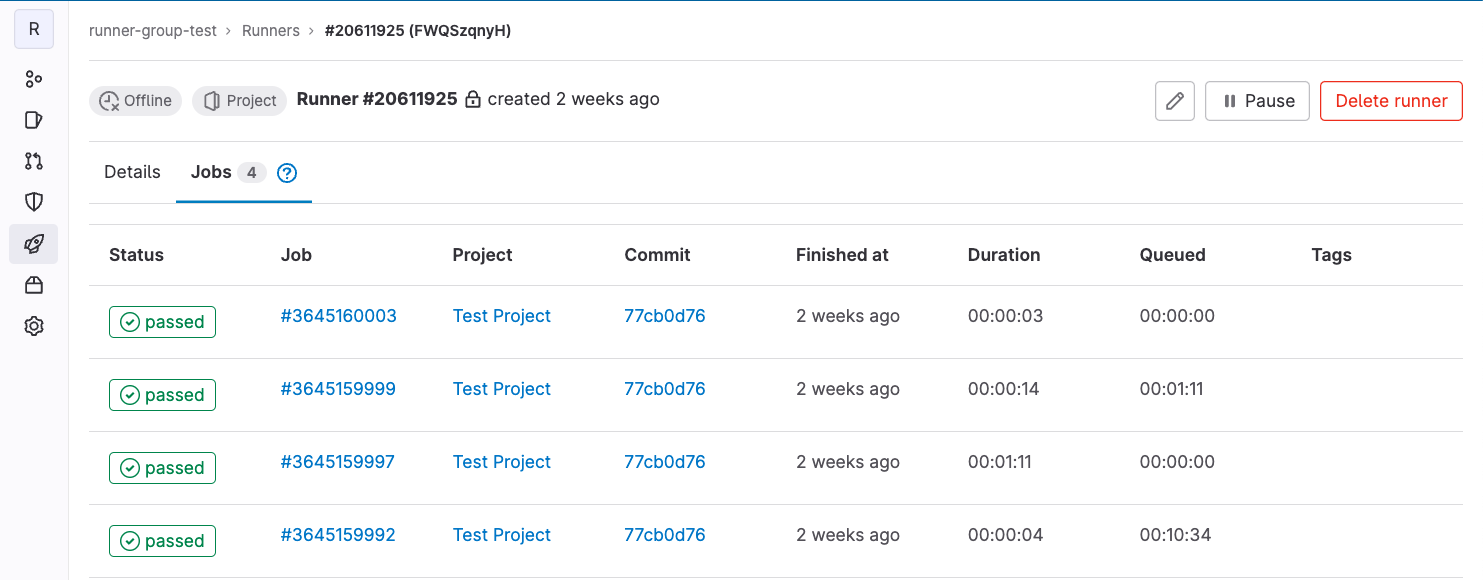Open group Settings via the gear icon

coord(33,326)
